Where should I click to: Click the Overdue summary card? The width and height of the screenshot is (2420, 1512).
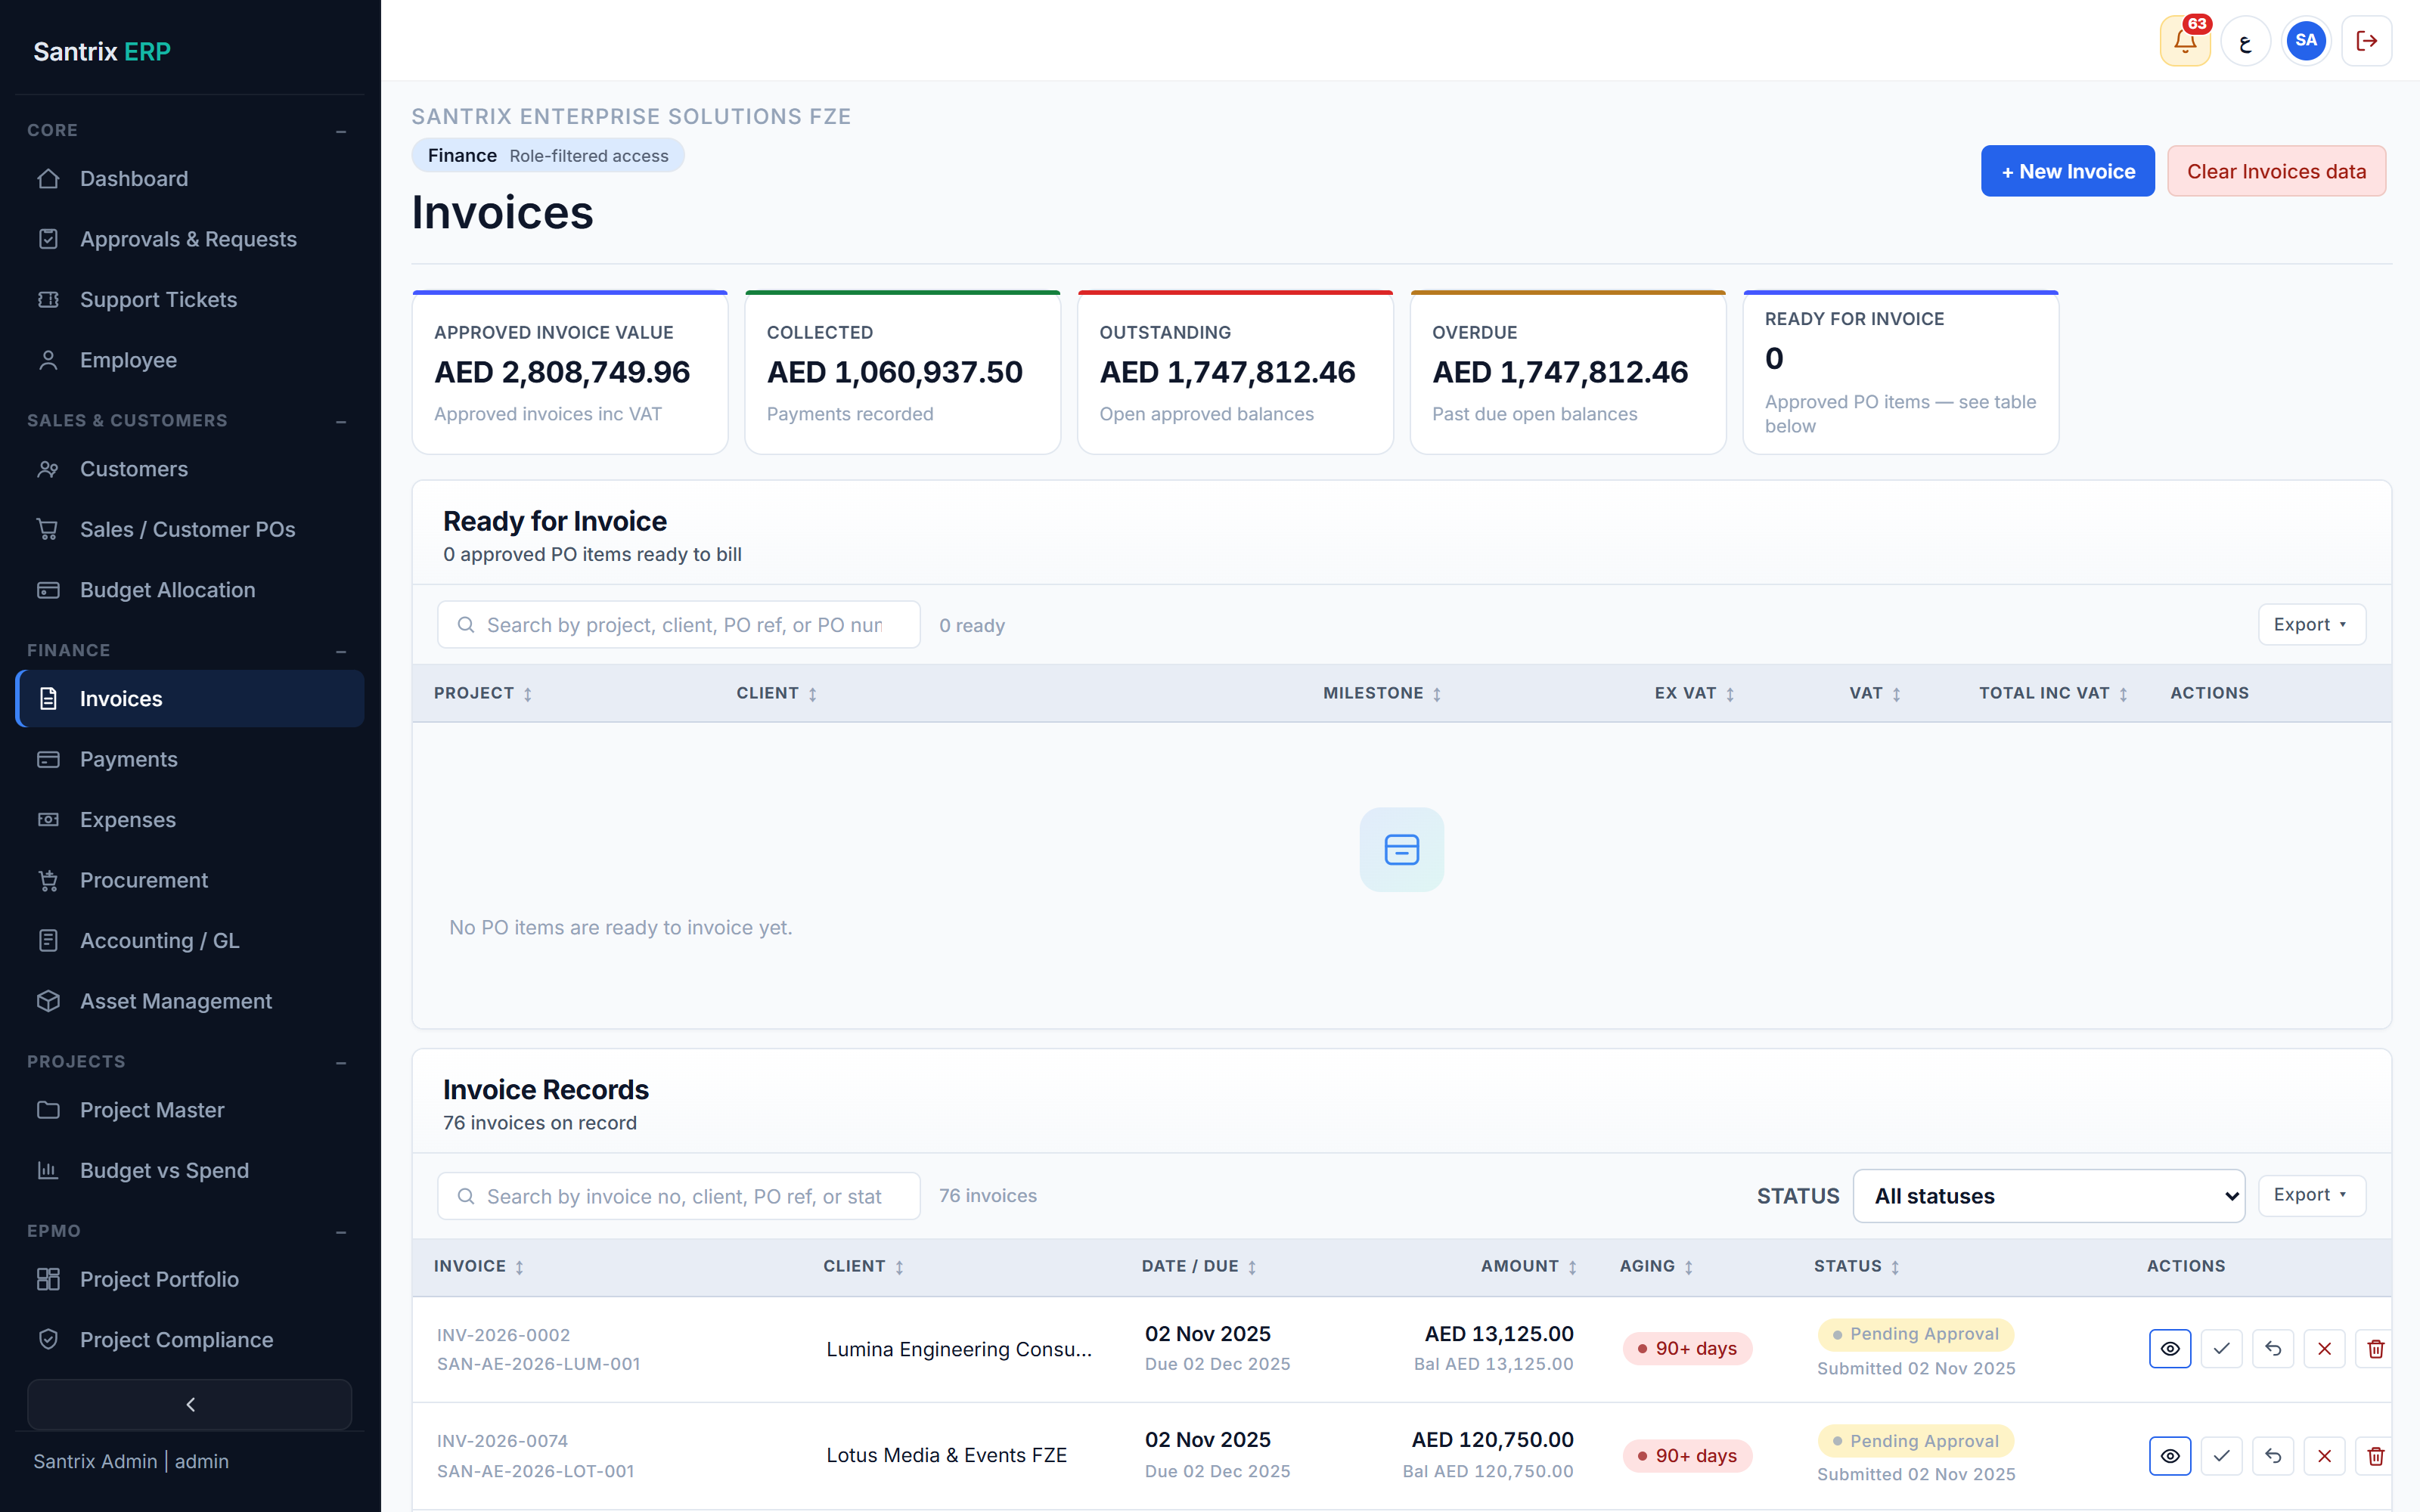(1568, 372)
